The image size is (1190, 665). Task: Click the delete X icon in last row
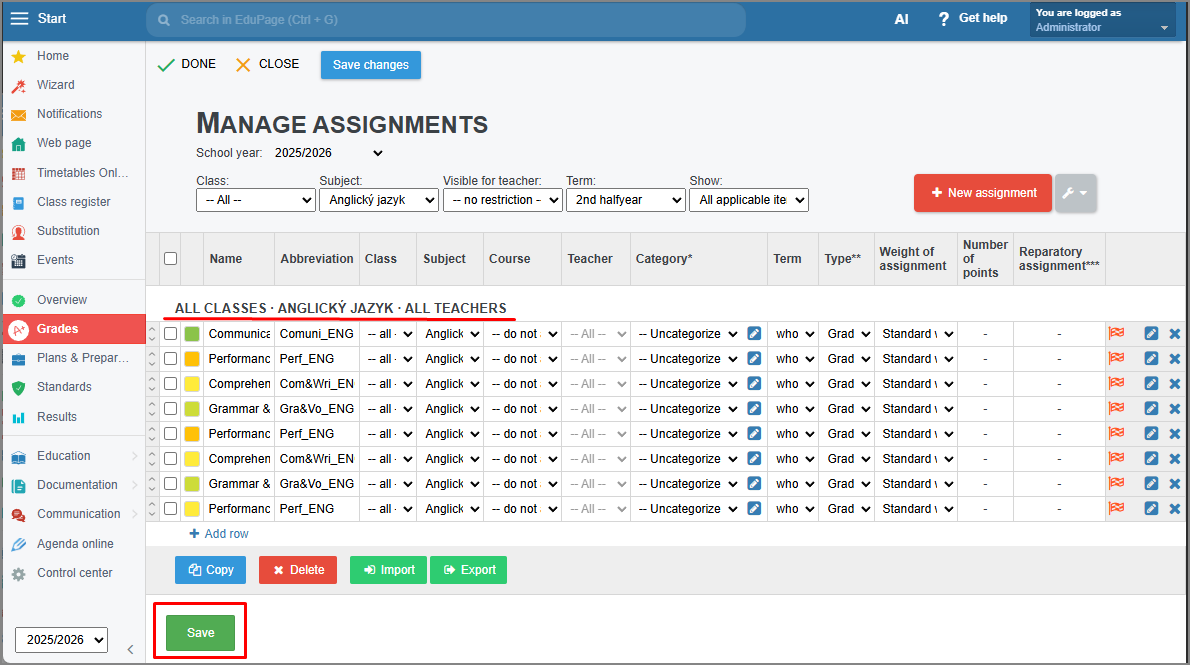tap(1175, 509)
